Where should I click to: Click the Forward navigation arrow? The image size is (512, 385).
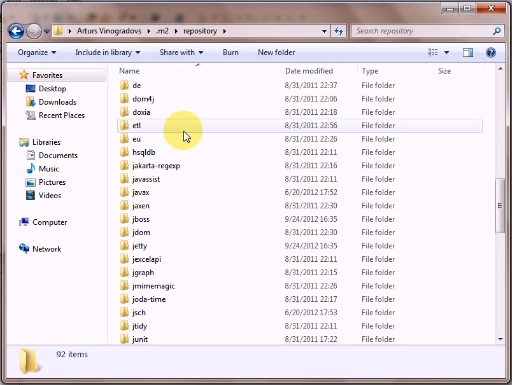pyautogui.click(x=34, y=31)
